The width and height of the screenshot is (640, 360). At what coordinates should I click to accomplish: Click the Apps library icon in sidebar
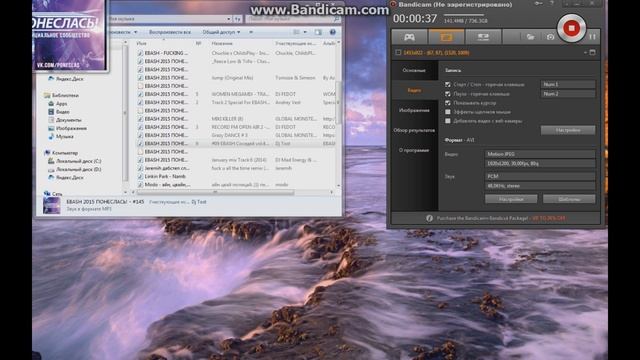(x=51, y=104)
